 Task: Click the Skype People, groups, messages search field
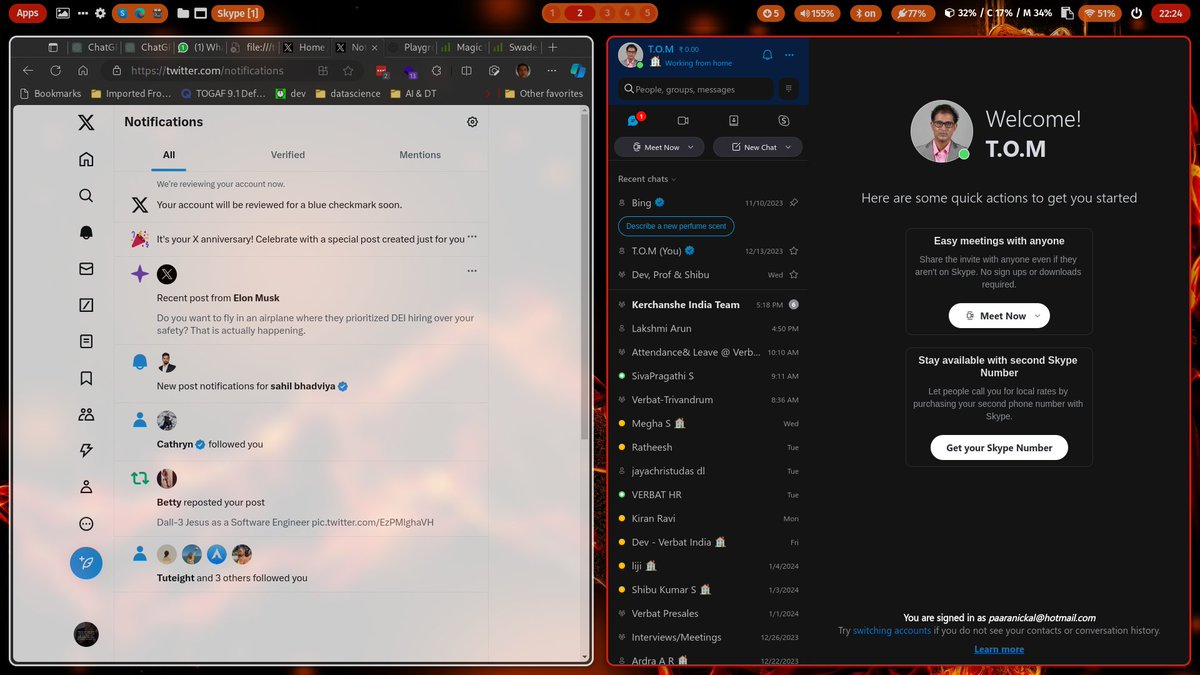(695, 89)
